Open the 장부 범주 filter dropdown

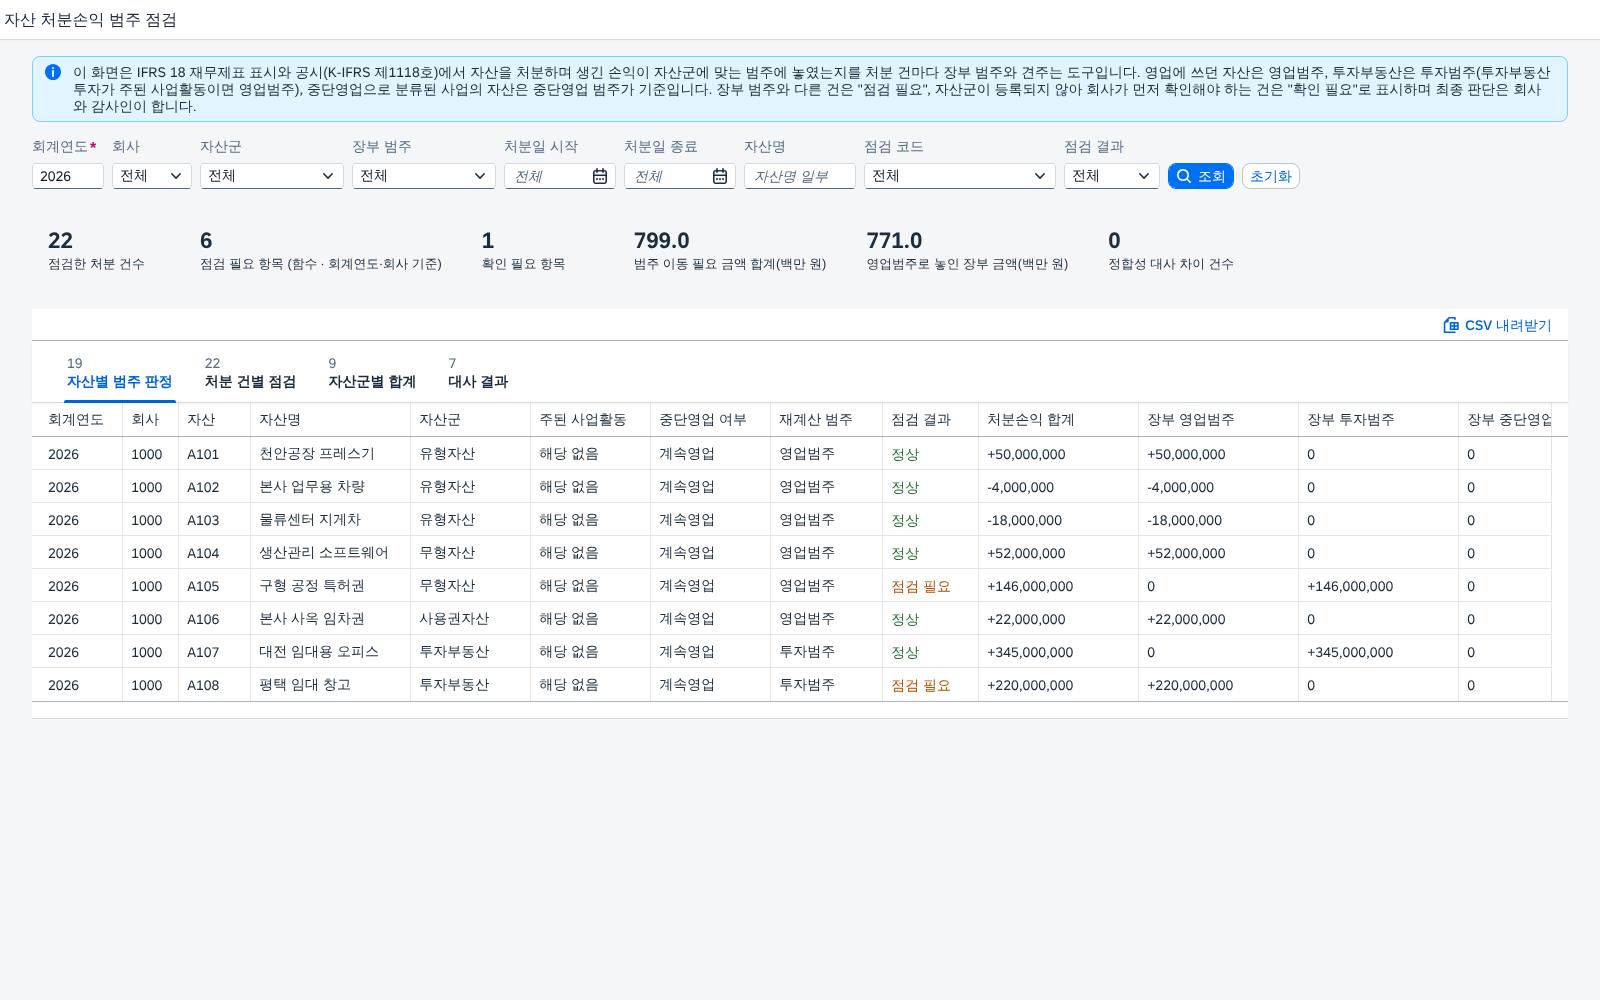[423, 176]
